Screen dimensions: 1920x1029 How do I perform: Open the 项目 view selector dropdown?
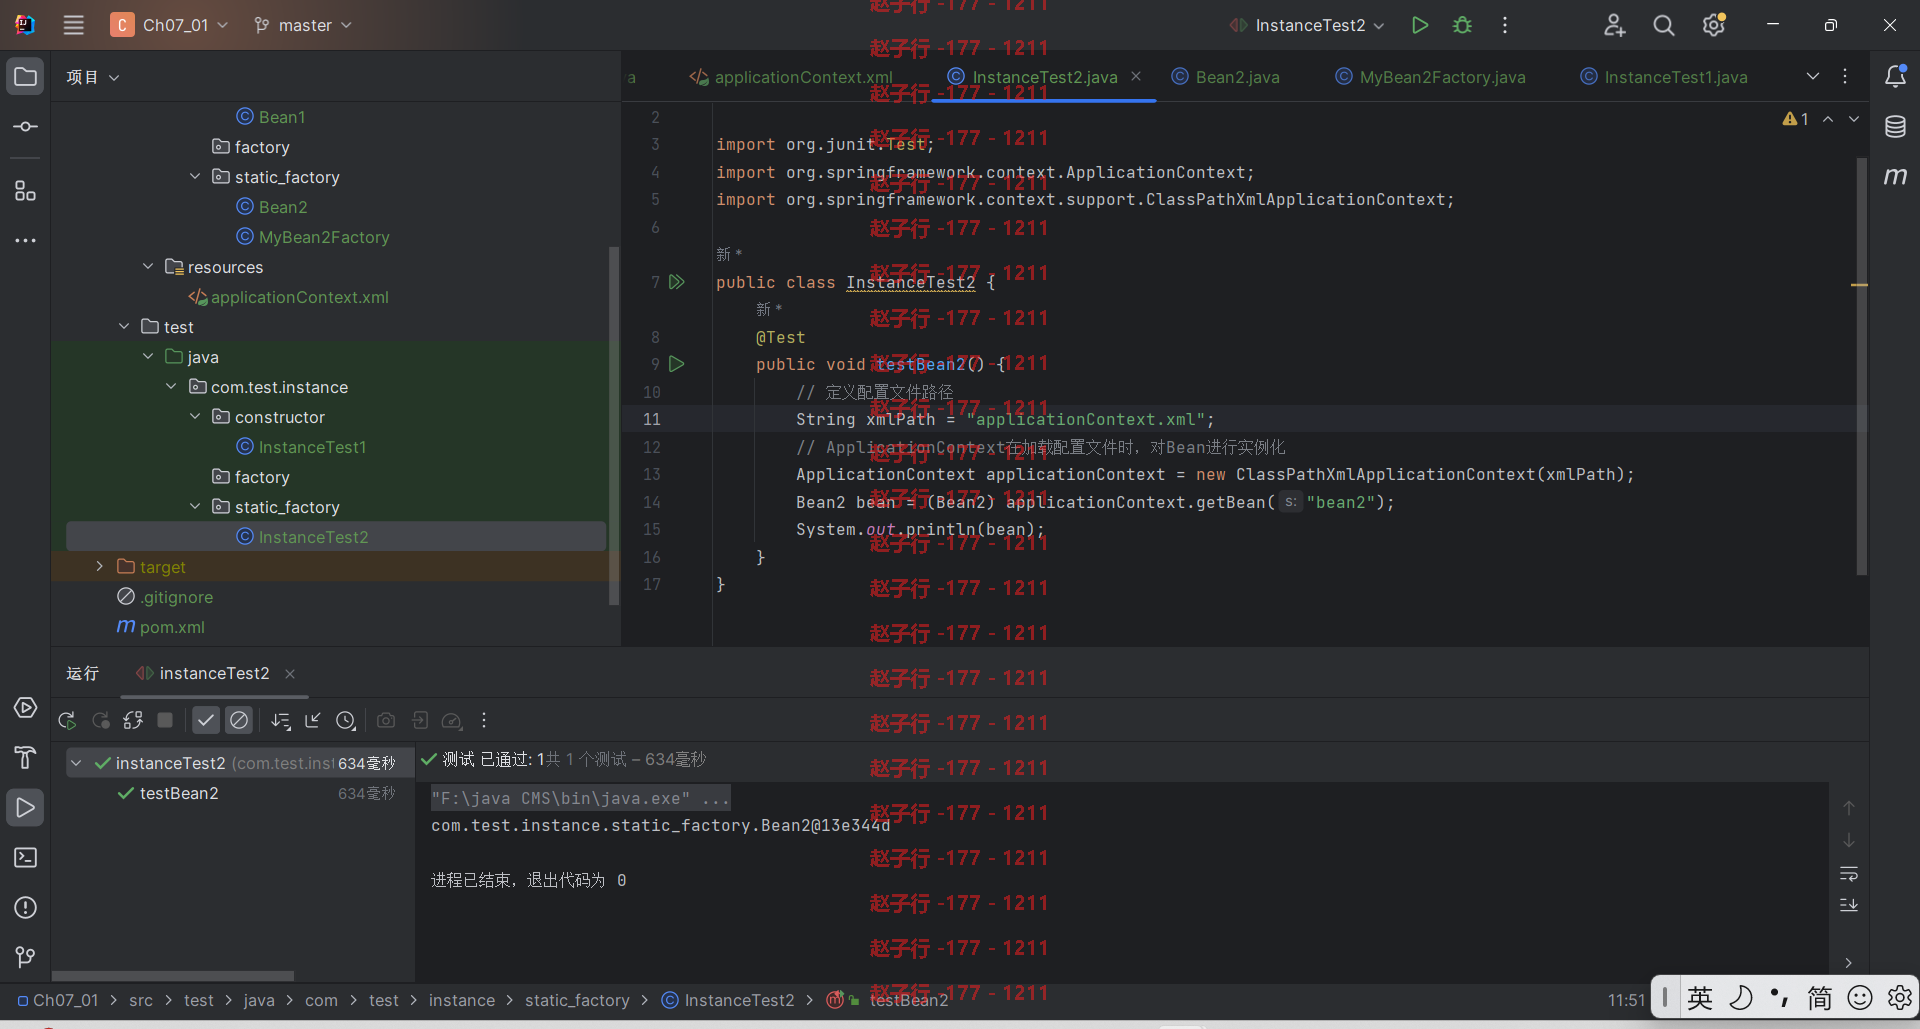pyautogui.click(x=92, y=77)
